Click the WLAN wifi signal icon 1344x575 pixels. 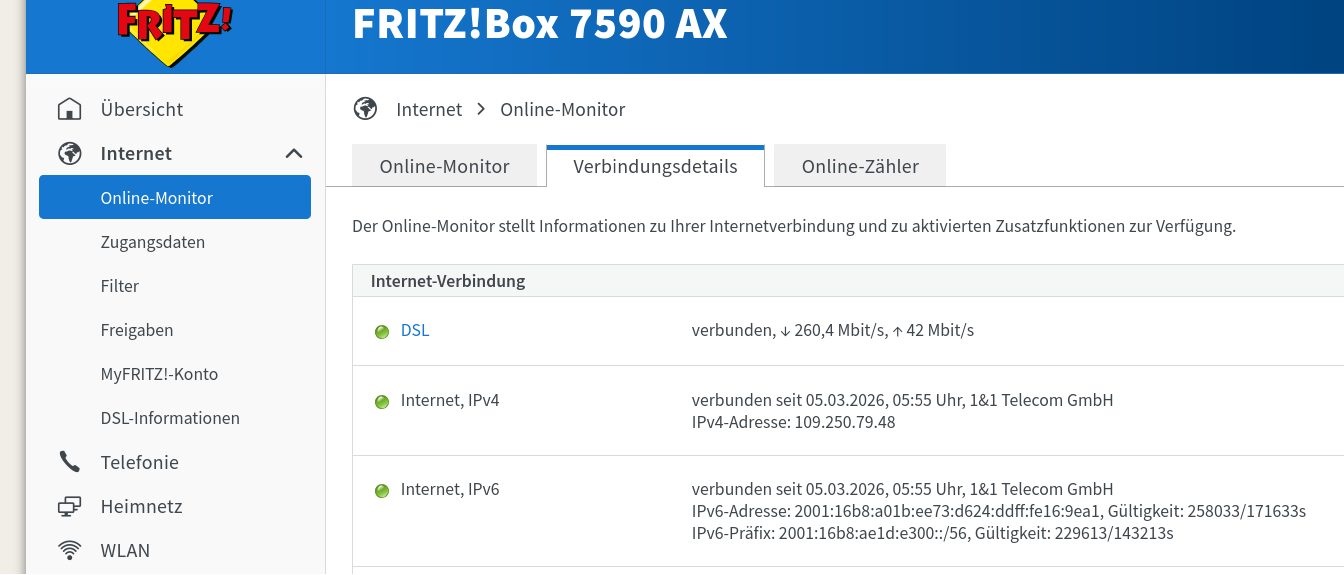(x=69, y=550)
